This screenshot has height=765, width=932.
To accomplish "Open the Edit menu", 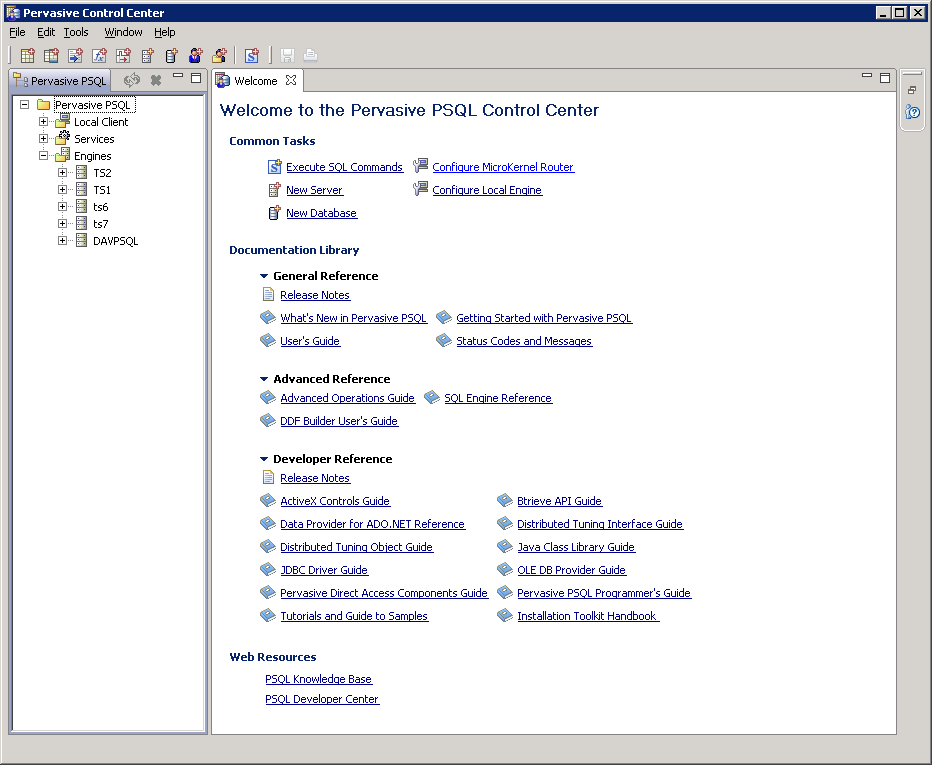I will tap(46, 32).
